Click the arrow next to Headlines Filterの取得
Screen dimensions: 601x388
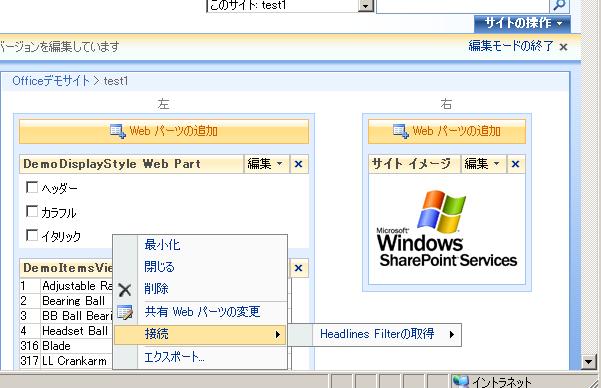[x=452, y=334]
